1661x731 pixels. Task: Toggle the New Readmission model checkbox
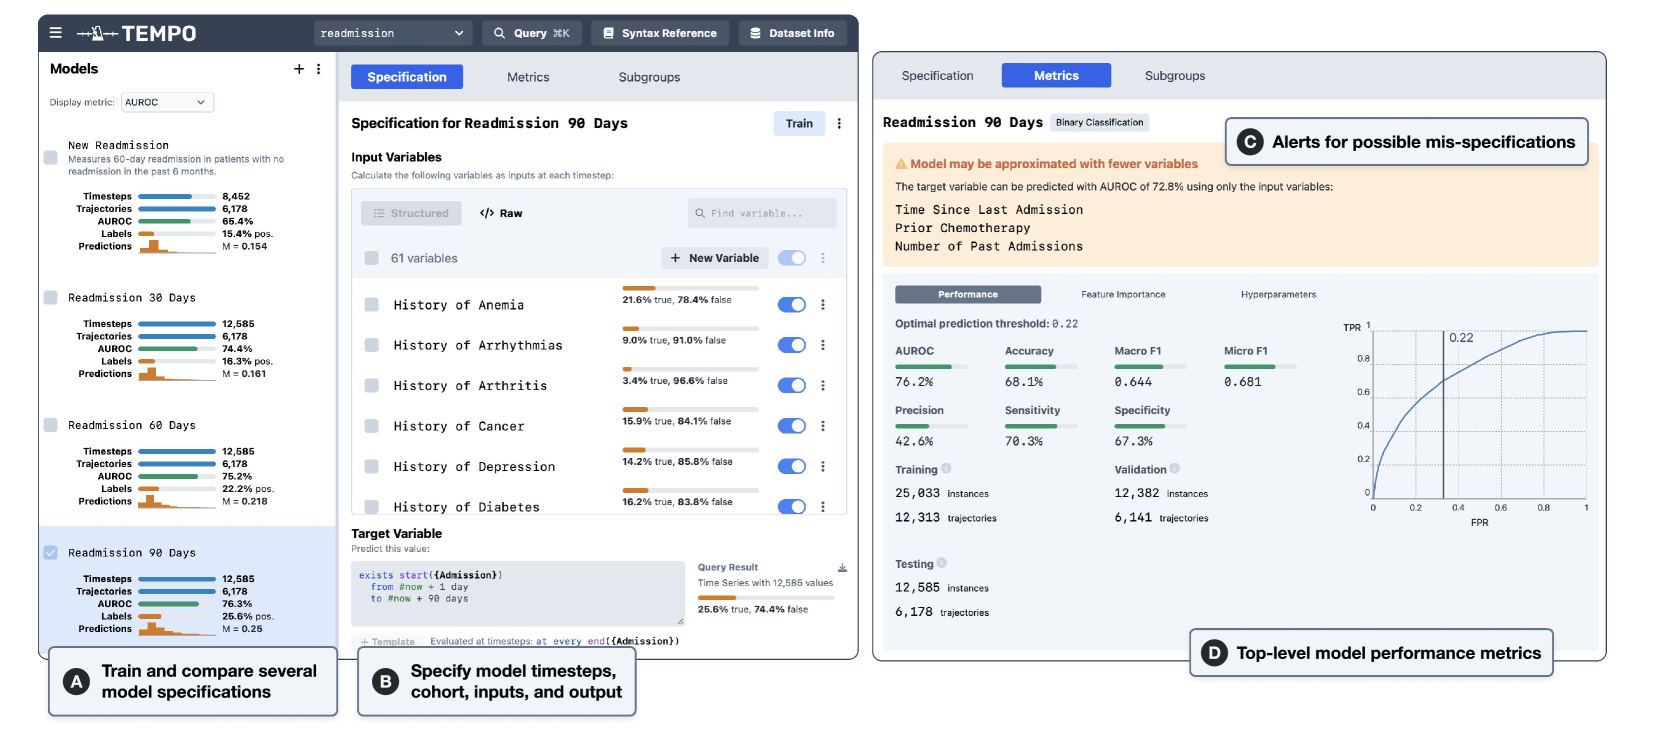[x=51, y=157]
